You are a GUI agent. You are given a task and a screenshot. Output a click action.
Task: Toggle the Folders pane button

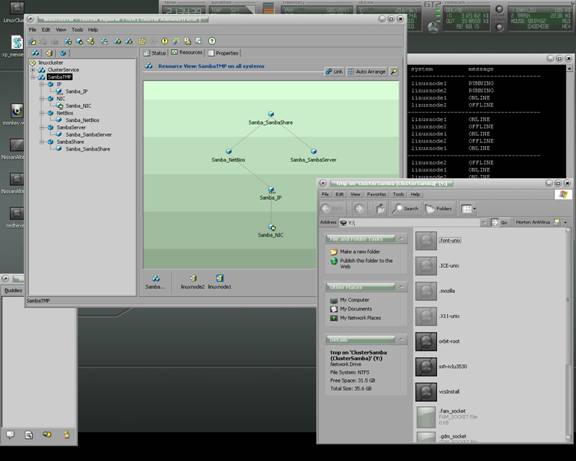[x=439, y=209]
